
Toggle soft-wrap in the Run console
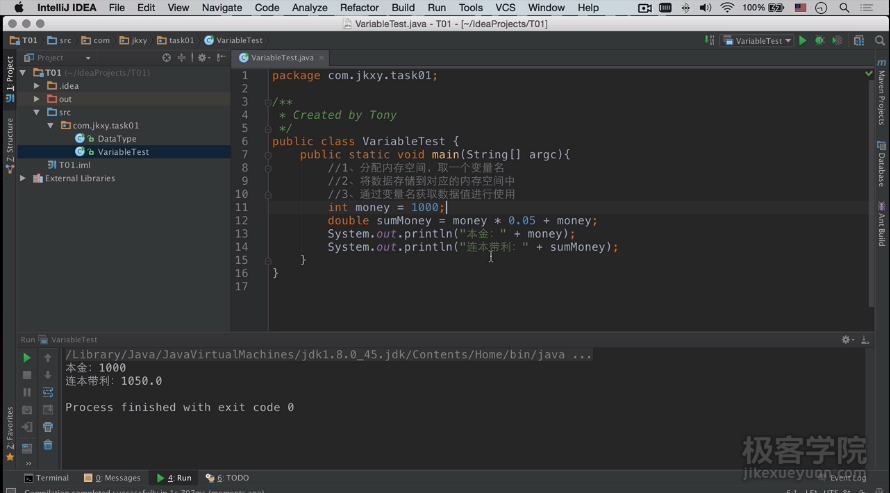47,392
